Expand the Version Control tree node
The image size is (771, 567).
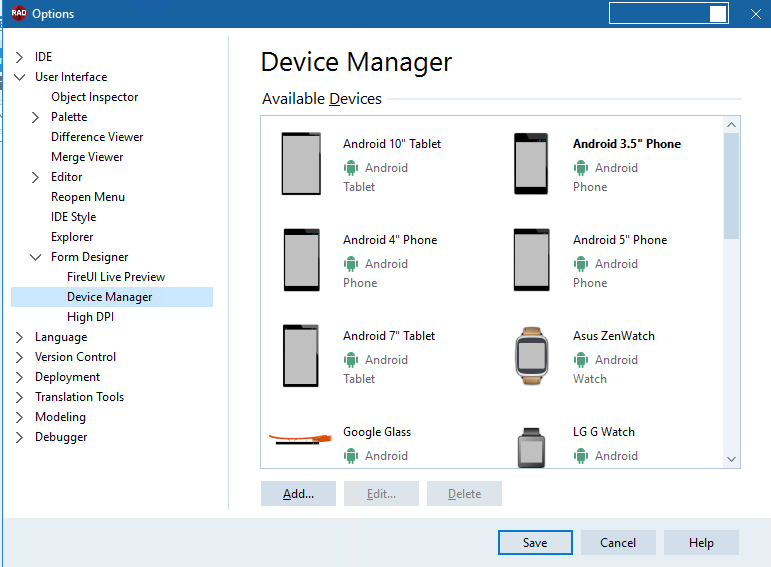19,358
